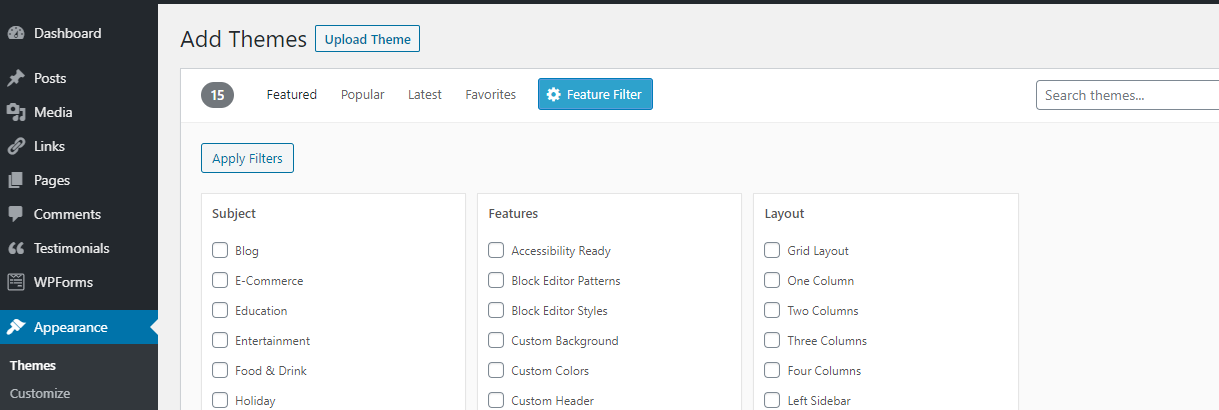Click the Comments speech bubble icon
1219x410 pixels.
[x=16, y=214]
